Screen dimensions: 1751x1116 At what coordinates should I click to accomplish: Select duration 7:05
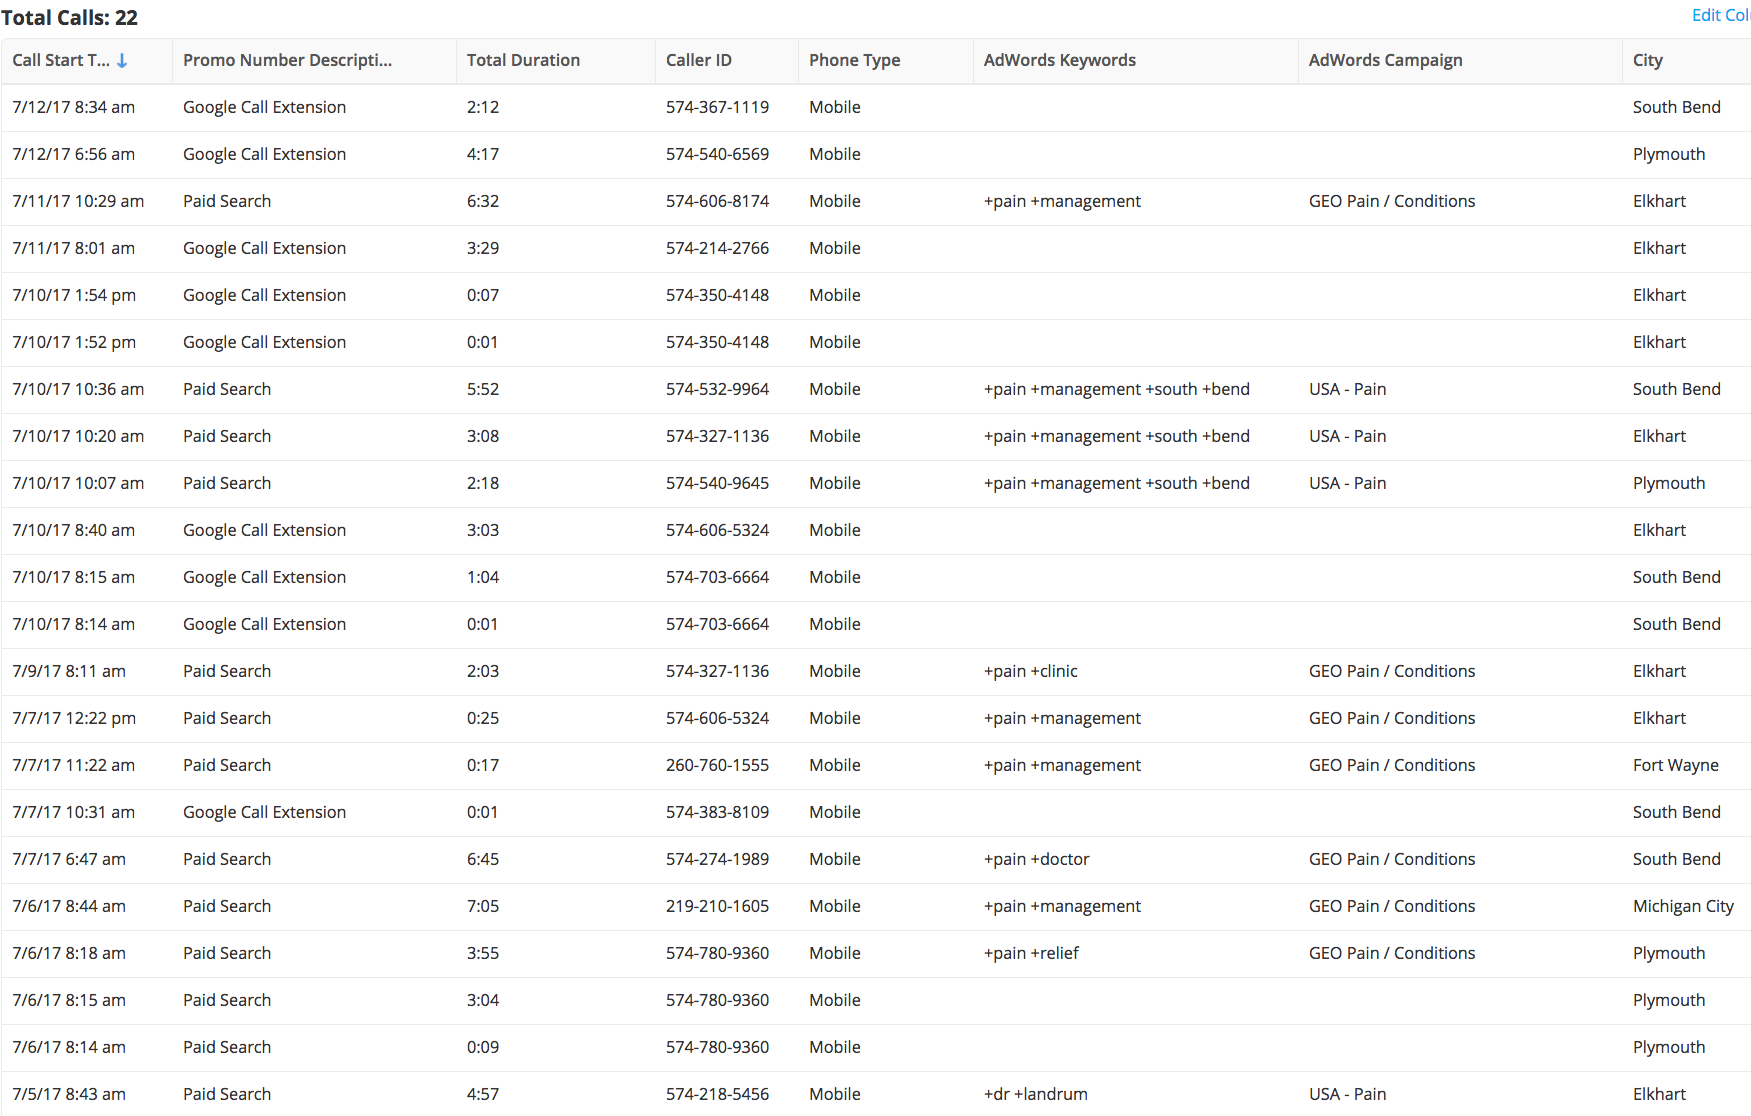click(x=483, y=906)
